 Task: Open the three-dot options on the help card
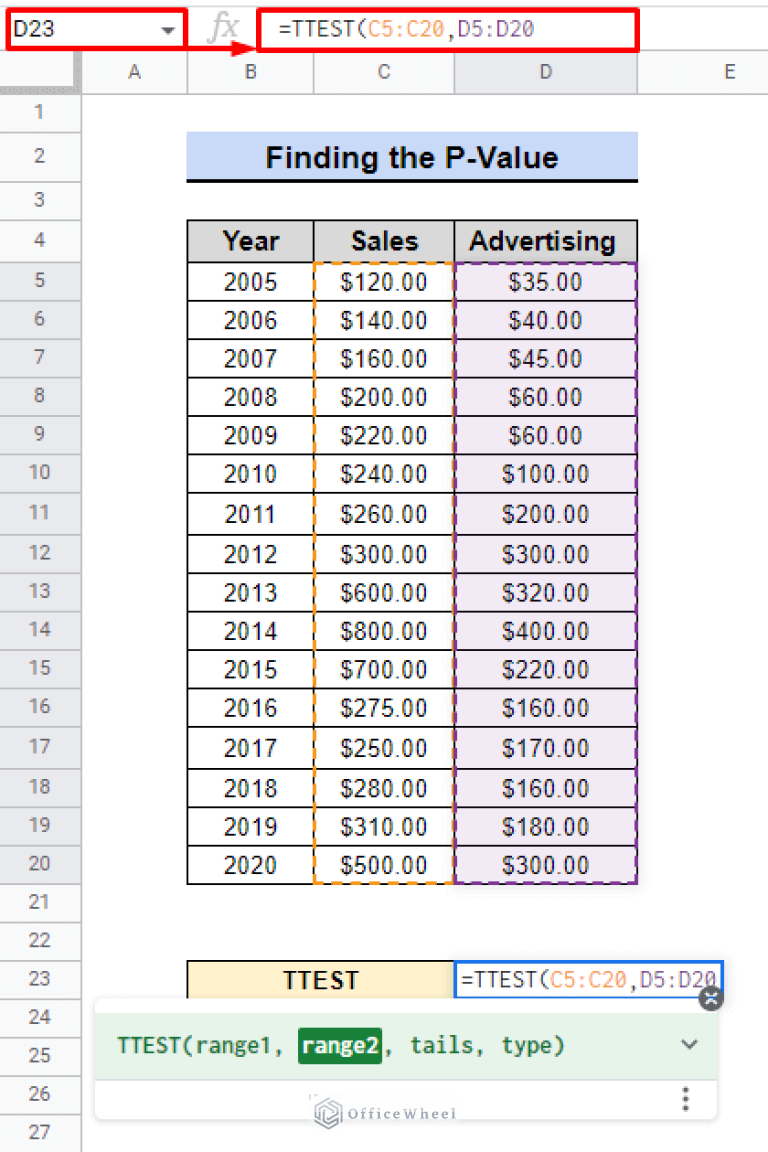coord(686,1098)
